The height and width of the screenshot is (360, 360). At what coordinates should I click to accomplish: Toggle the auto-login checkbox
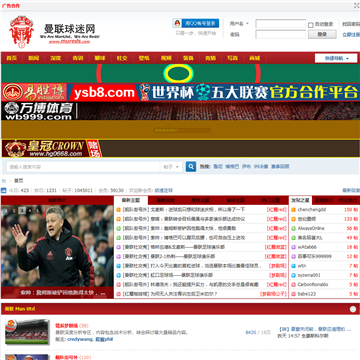coord(310,25)
